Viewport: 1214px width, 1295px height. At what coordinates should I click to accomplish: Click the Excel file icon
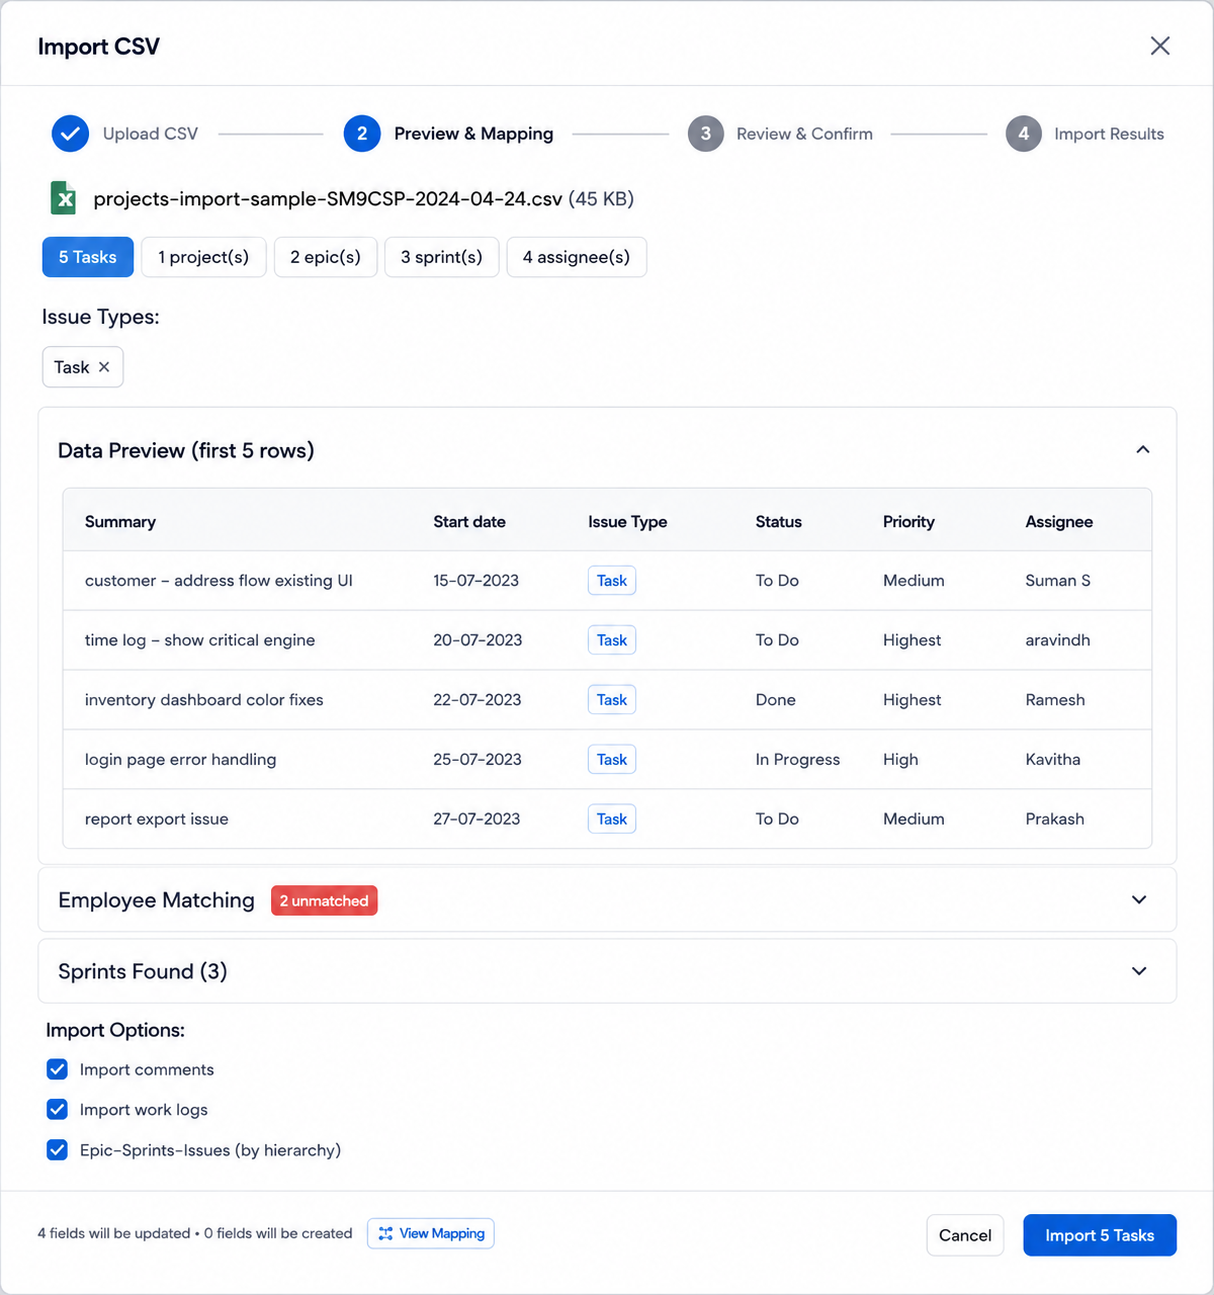click(x=64, y=198)
